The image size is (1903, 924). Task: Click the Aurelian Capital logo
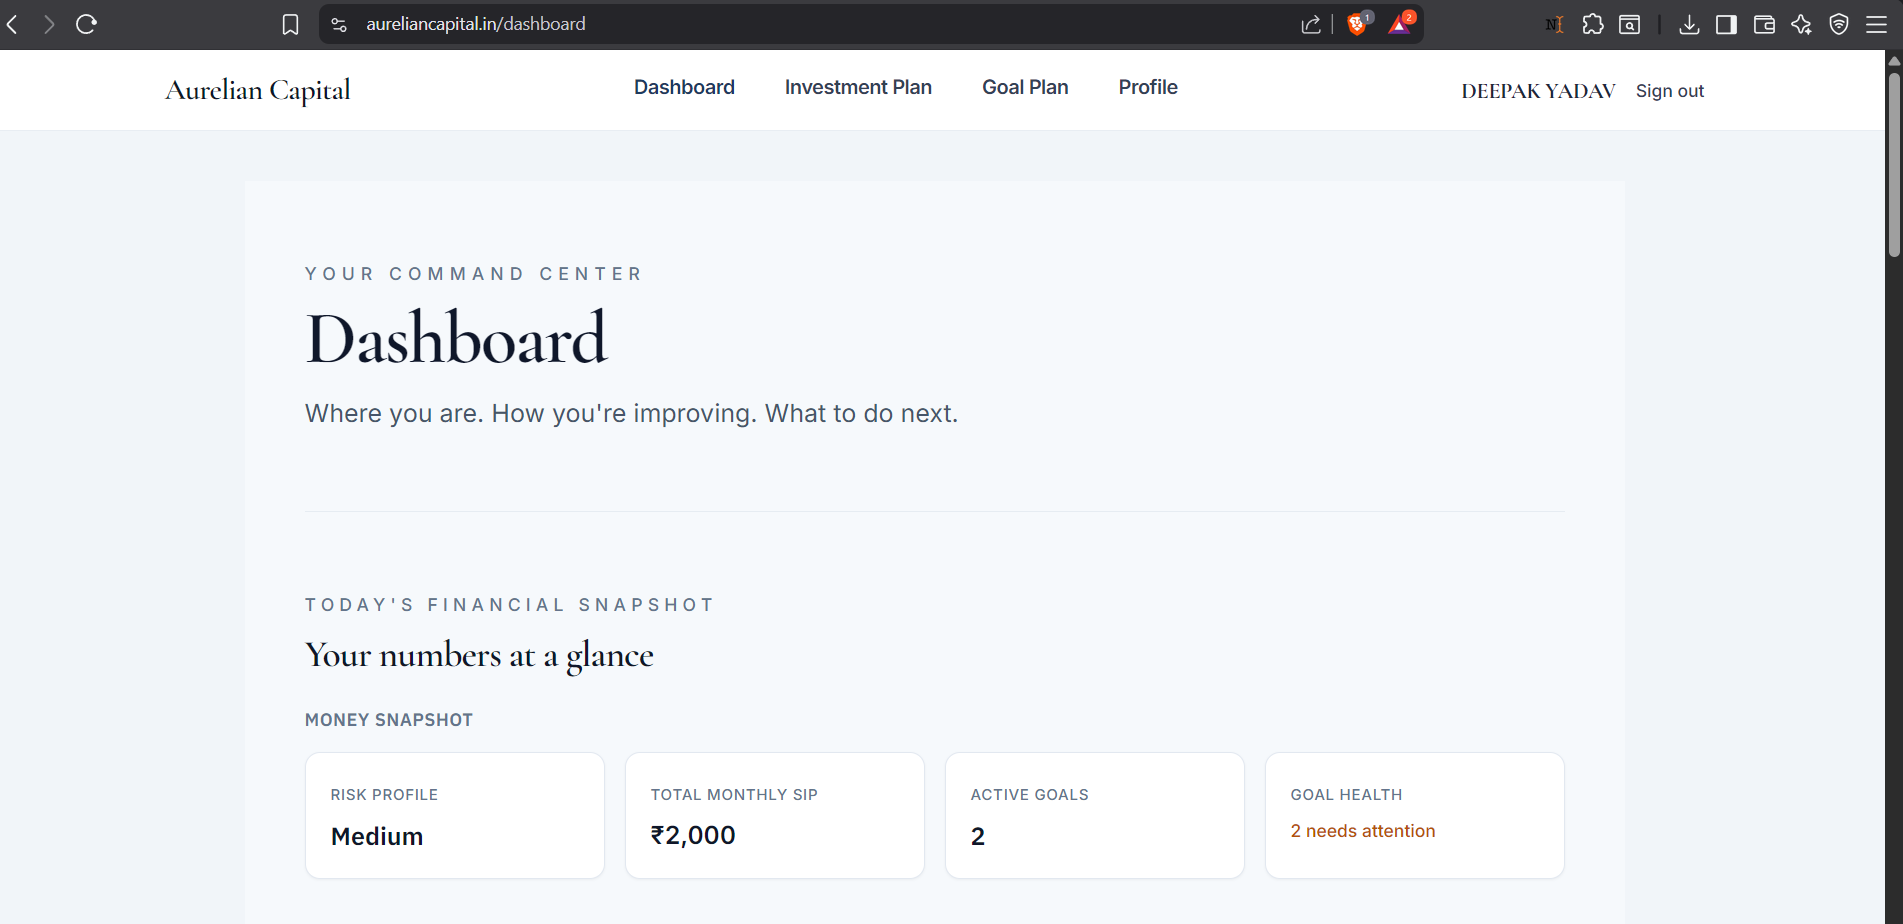click(x=257, y=89)
